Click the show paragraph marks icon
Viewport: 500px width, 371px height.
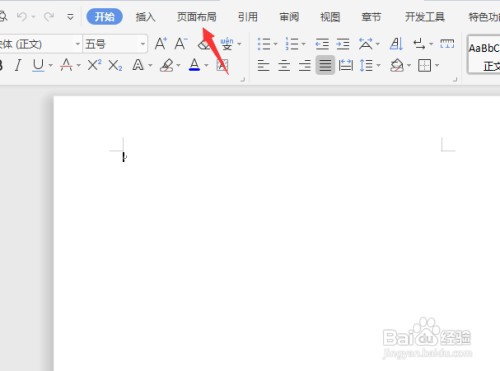419,44
